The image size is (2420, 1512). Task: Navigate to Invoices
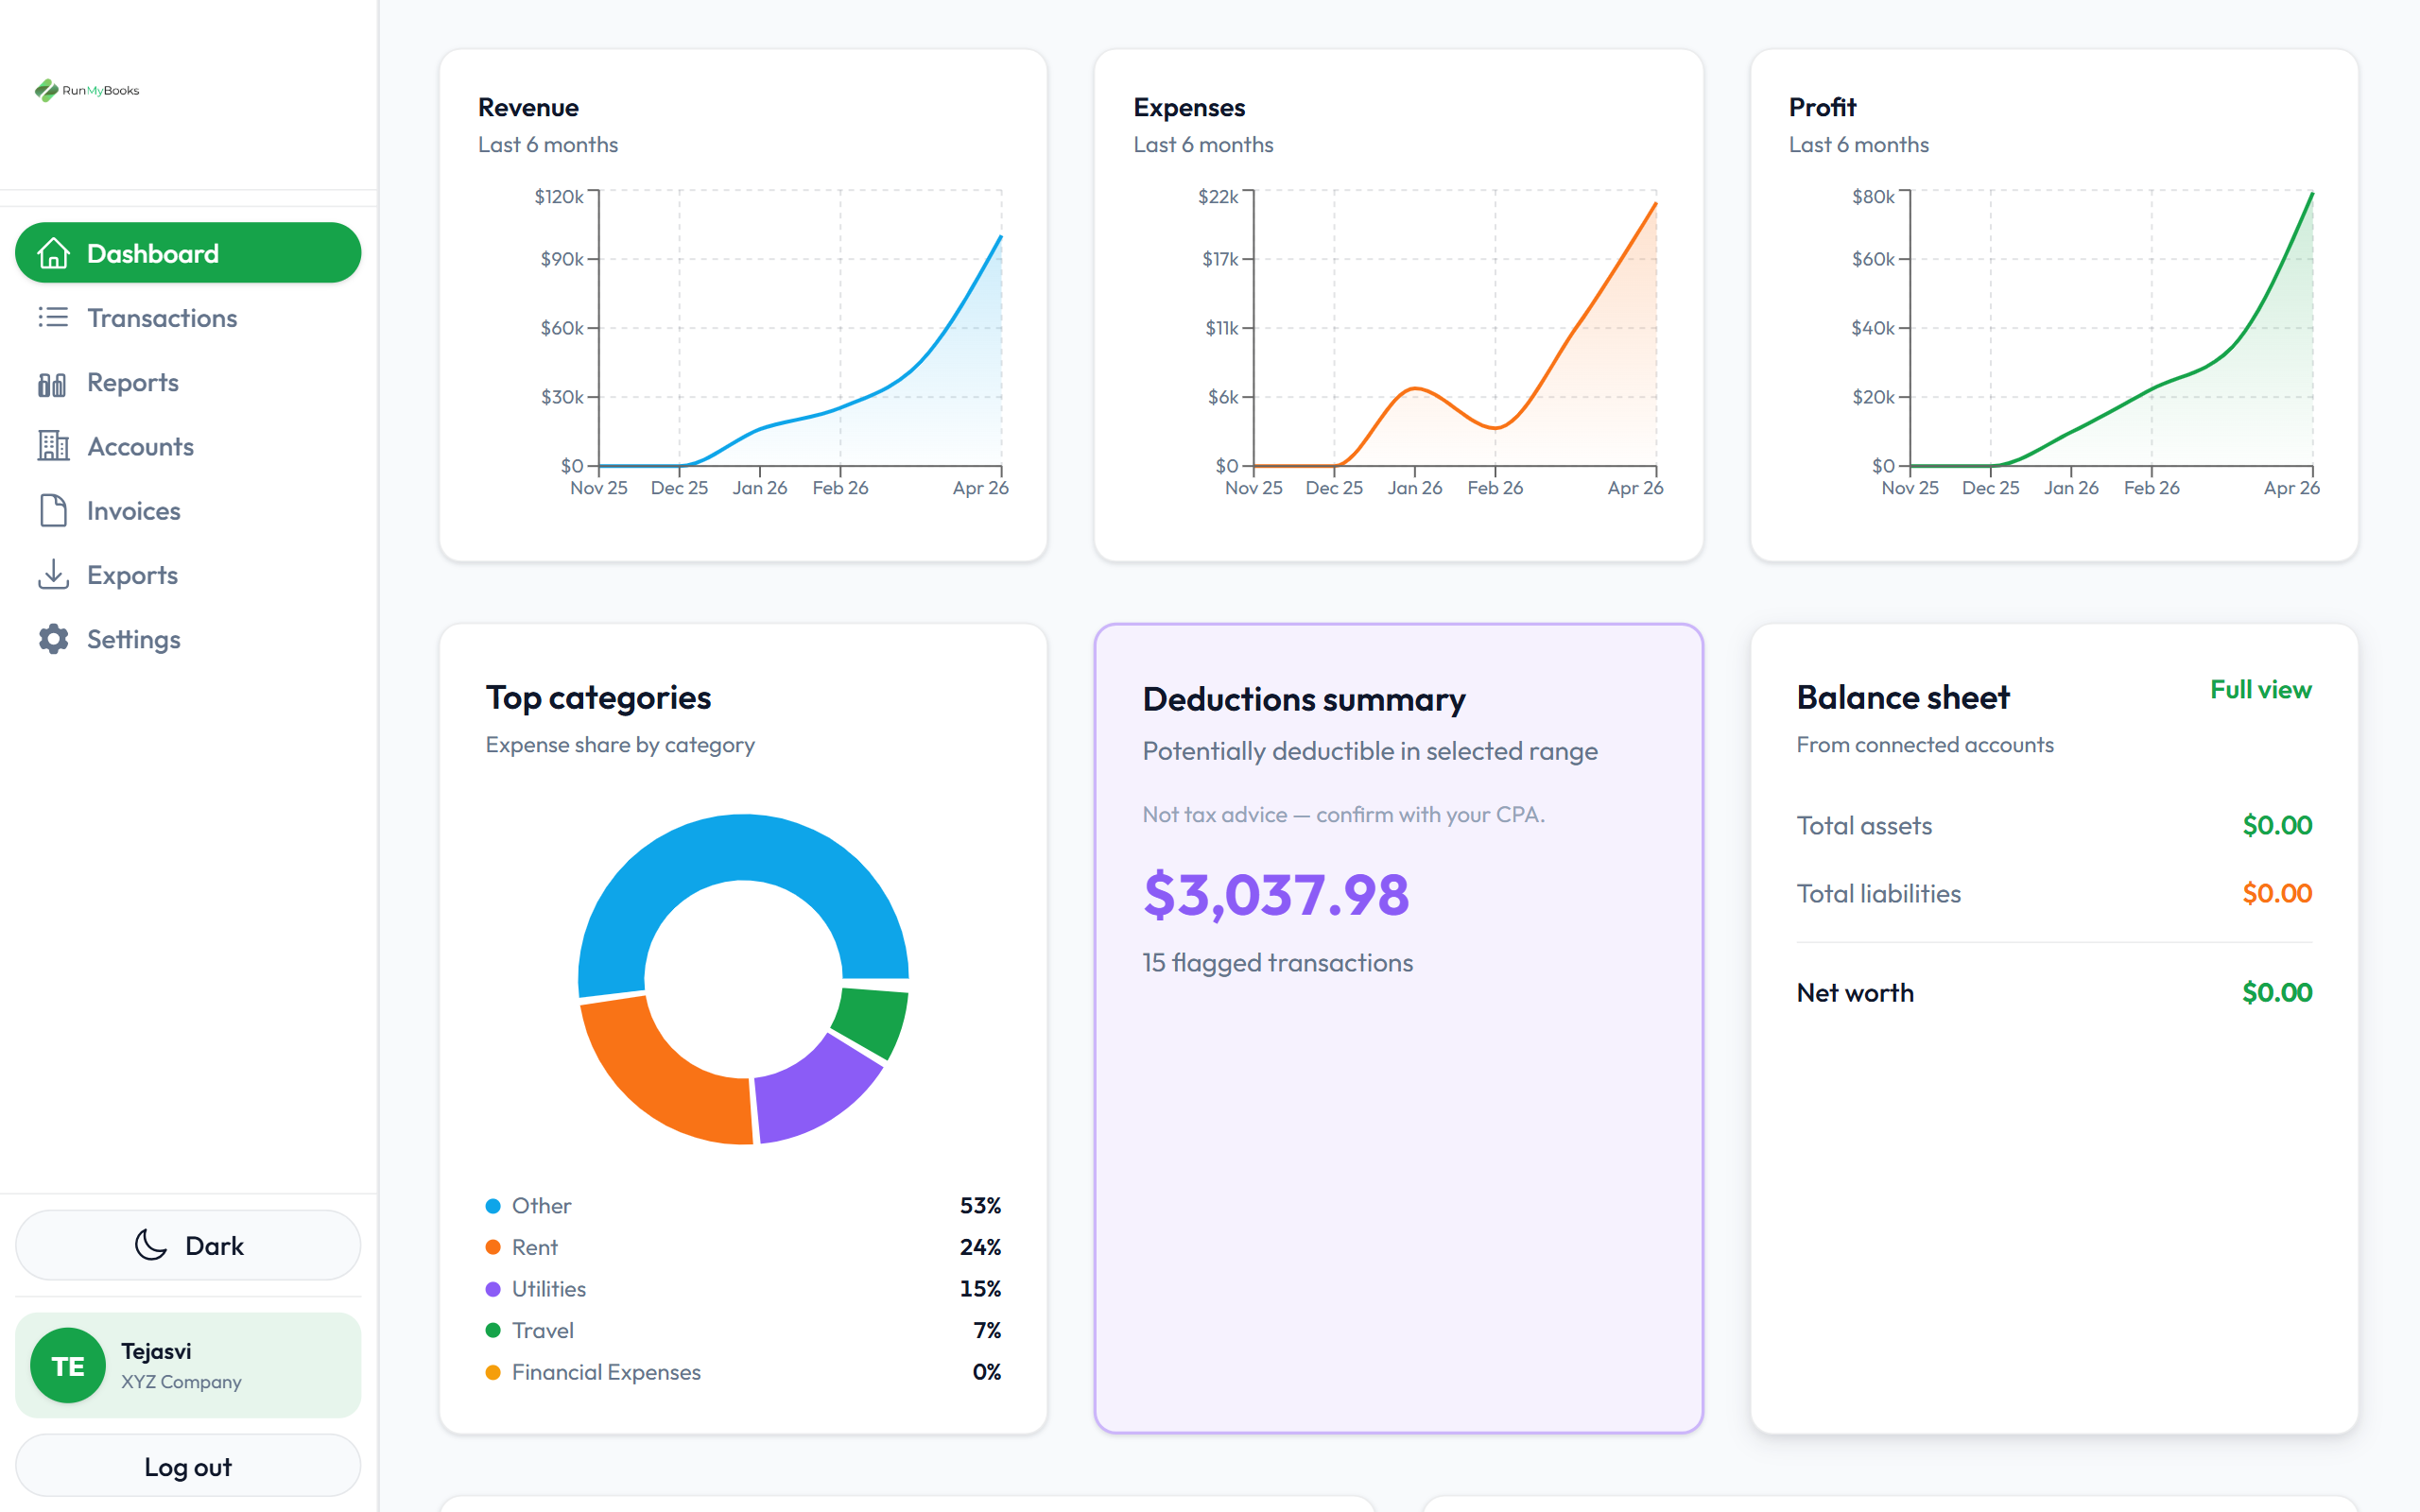coord(188,510)
